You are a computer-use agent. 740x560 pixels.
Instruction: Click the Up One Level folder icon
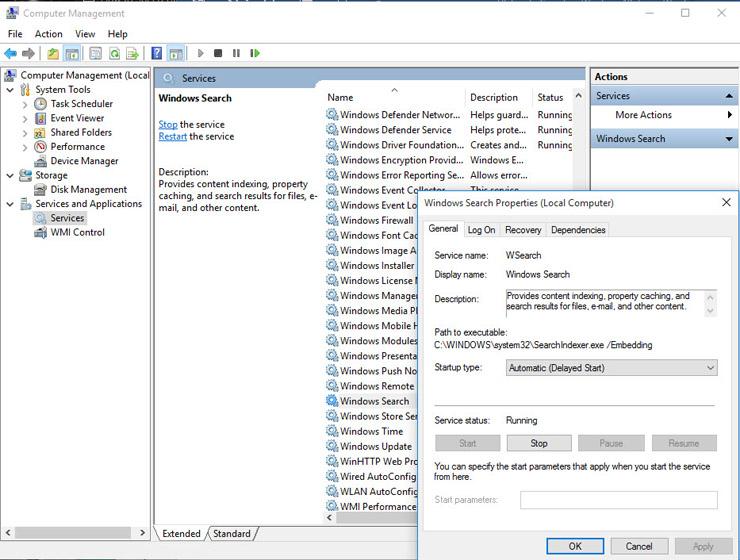[51, 53]
